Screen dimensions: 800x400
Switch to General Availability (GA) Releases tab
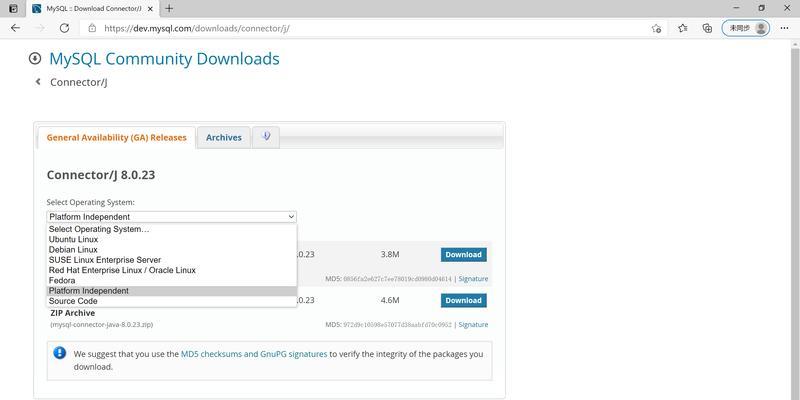click(x=116, y=138)
